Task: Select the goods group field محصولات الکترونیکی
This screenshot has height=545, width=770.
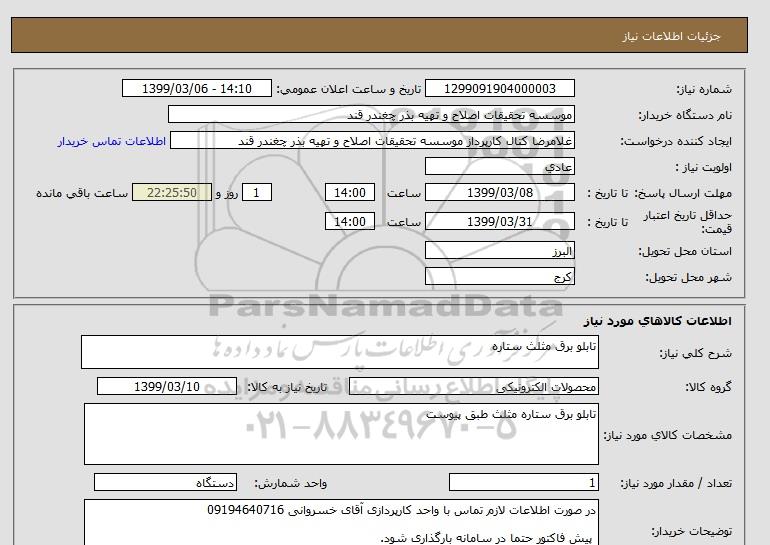Action: click(474, 386)
